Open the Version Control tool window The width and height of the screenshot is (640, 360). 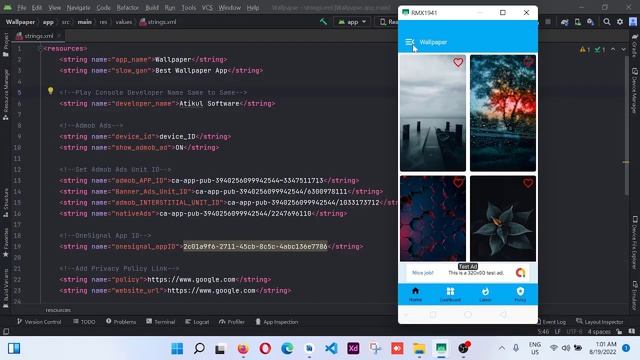click(x=39, y=322)
